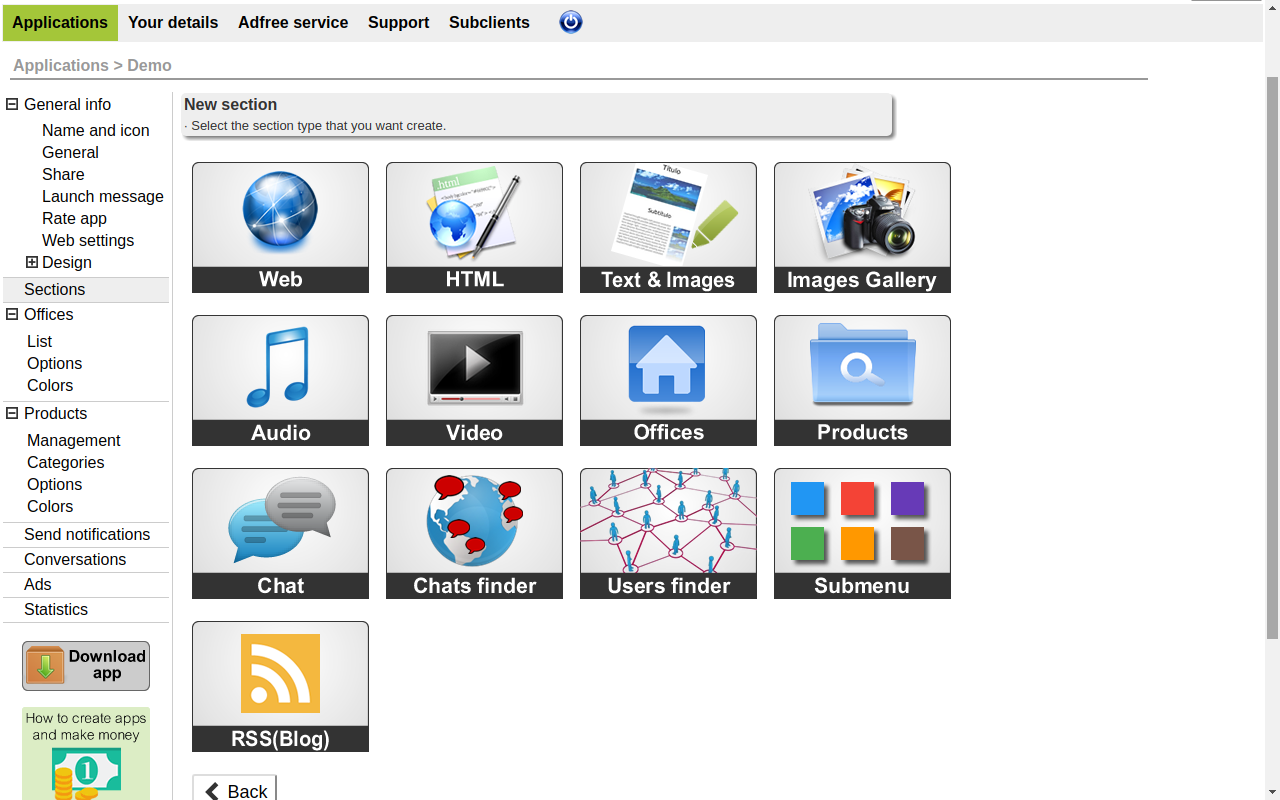Collapse the Products tree node
Image resolution: width=1280 pixels, height=800 pixels.
coord(12,413)
